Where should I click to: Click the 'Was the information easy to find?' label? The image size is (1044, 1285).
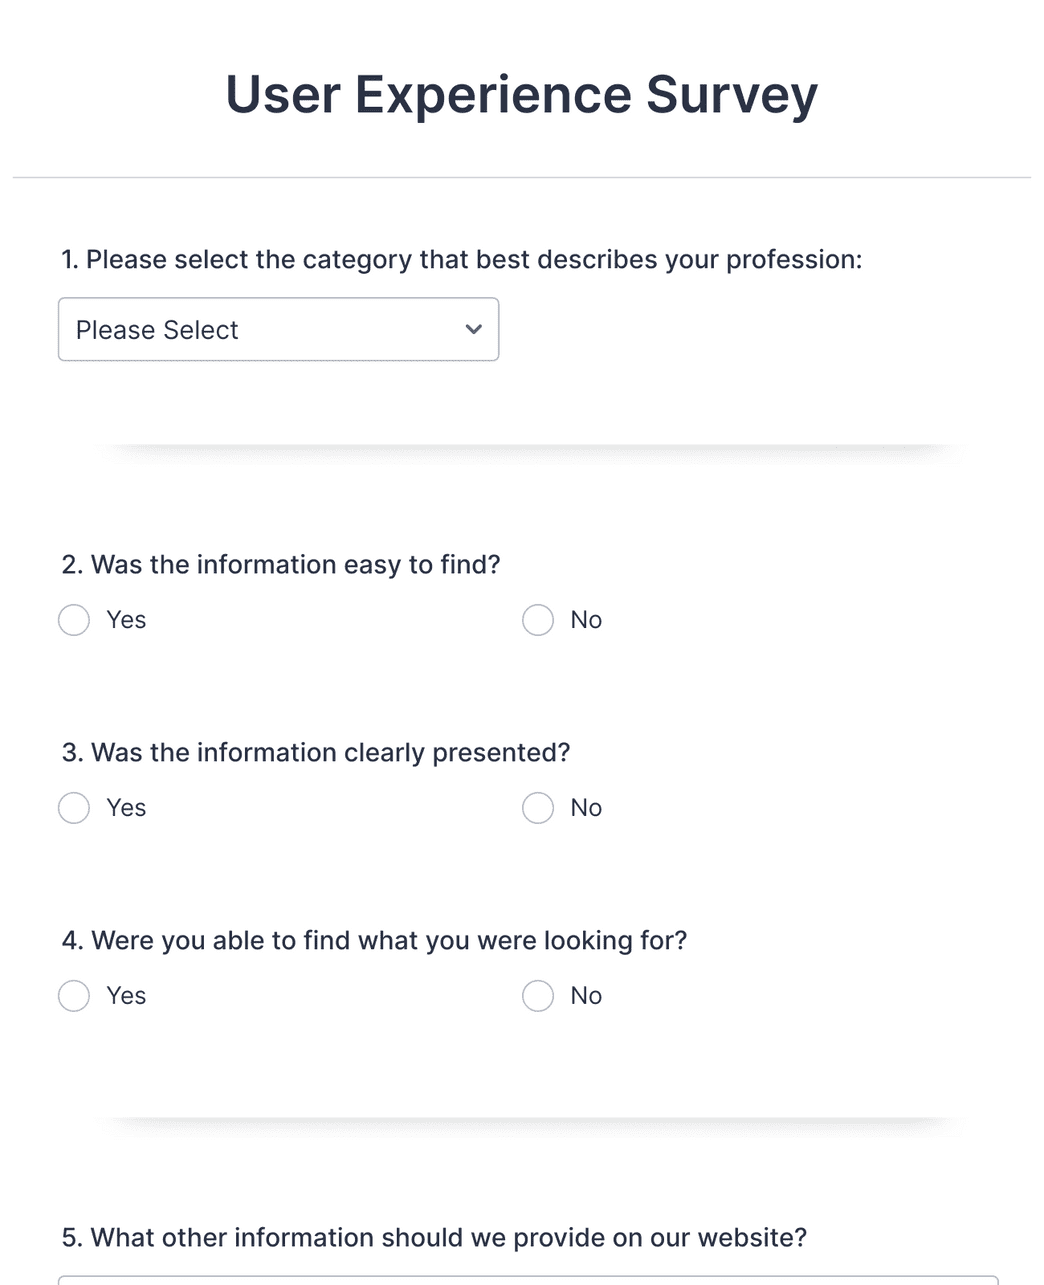[281, 565]
